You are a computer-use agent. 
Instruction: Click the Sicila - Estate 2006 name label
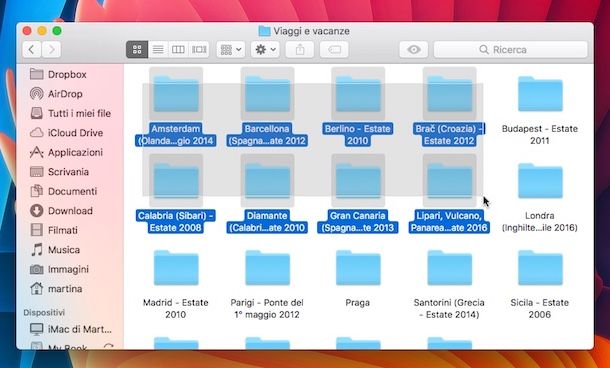[540, 308]
